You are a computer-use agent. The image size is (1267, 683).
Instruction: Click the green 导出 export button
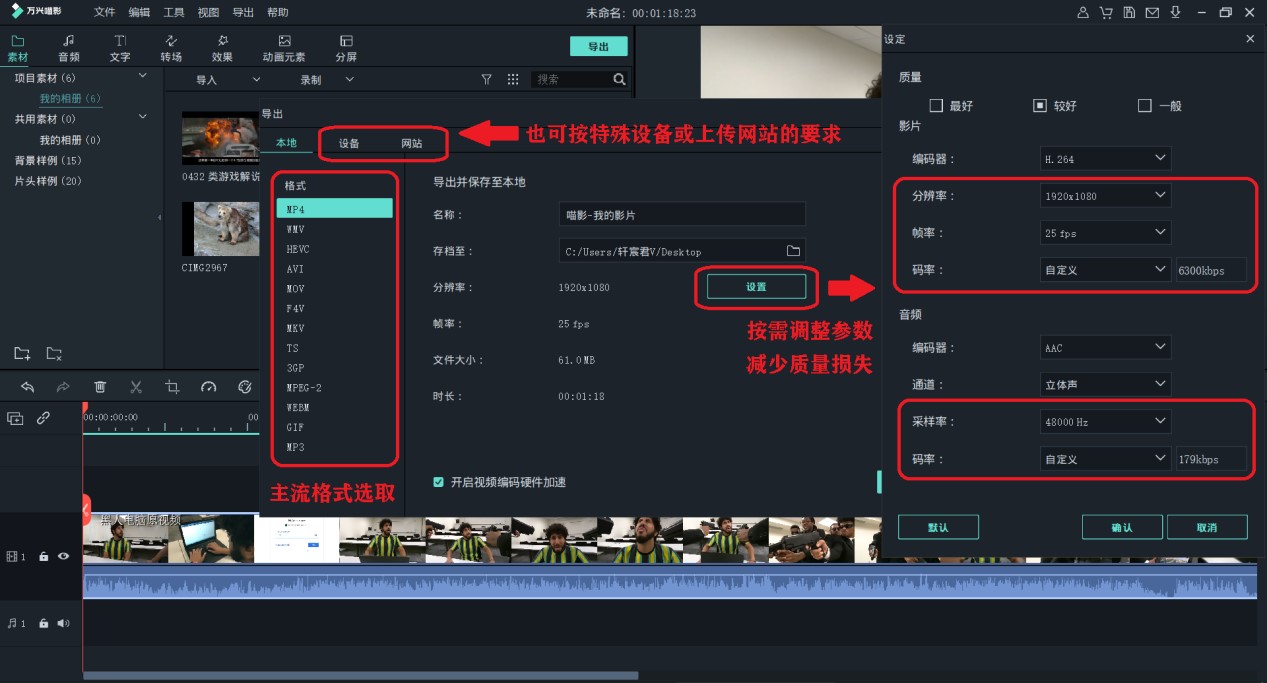pyautogui.click(x=598, y=46)
